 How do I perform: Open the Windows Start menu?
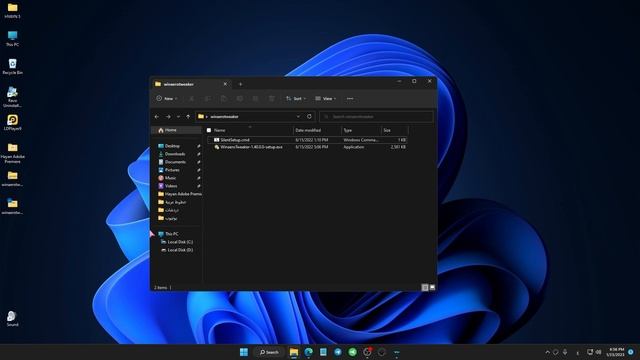244,352
